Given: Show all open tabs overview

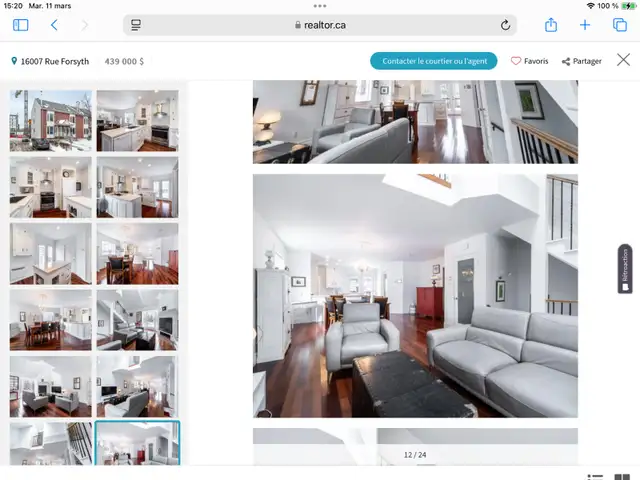Looking at the screenshot, I should pos(619,25).
